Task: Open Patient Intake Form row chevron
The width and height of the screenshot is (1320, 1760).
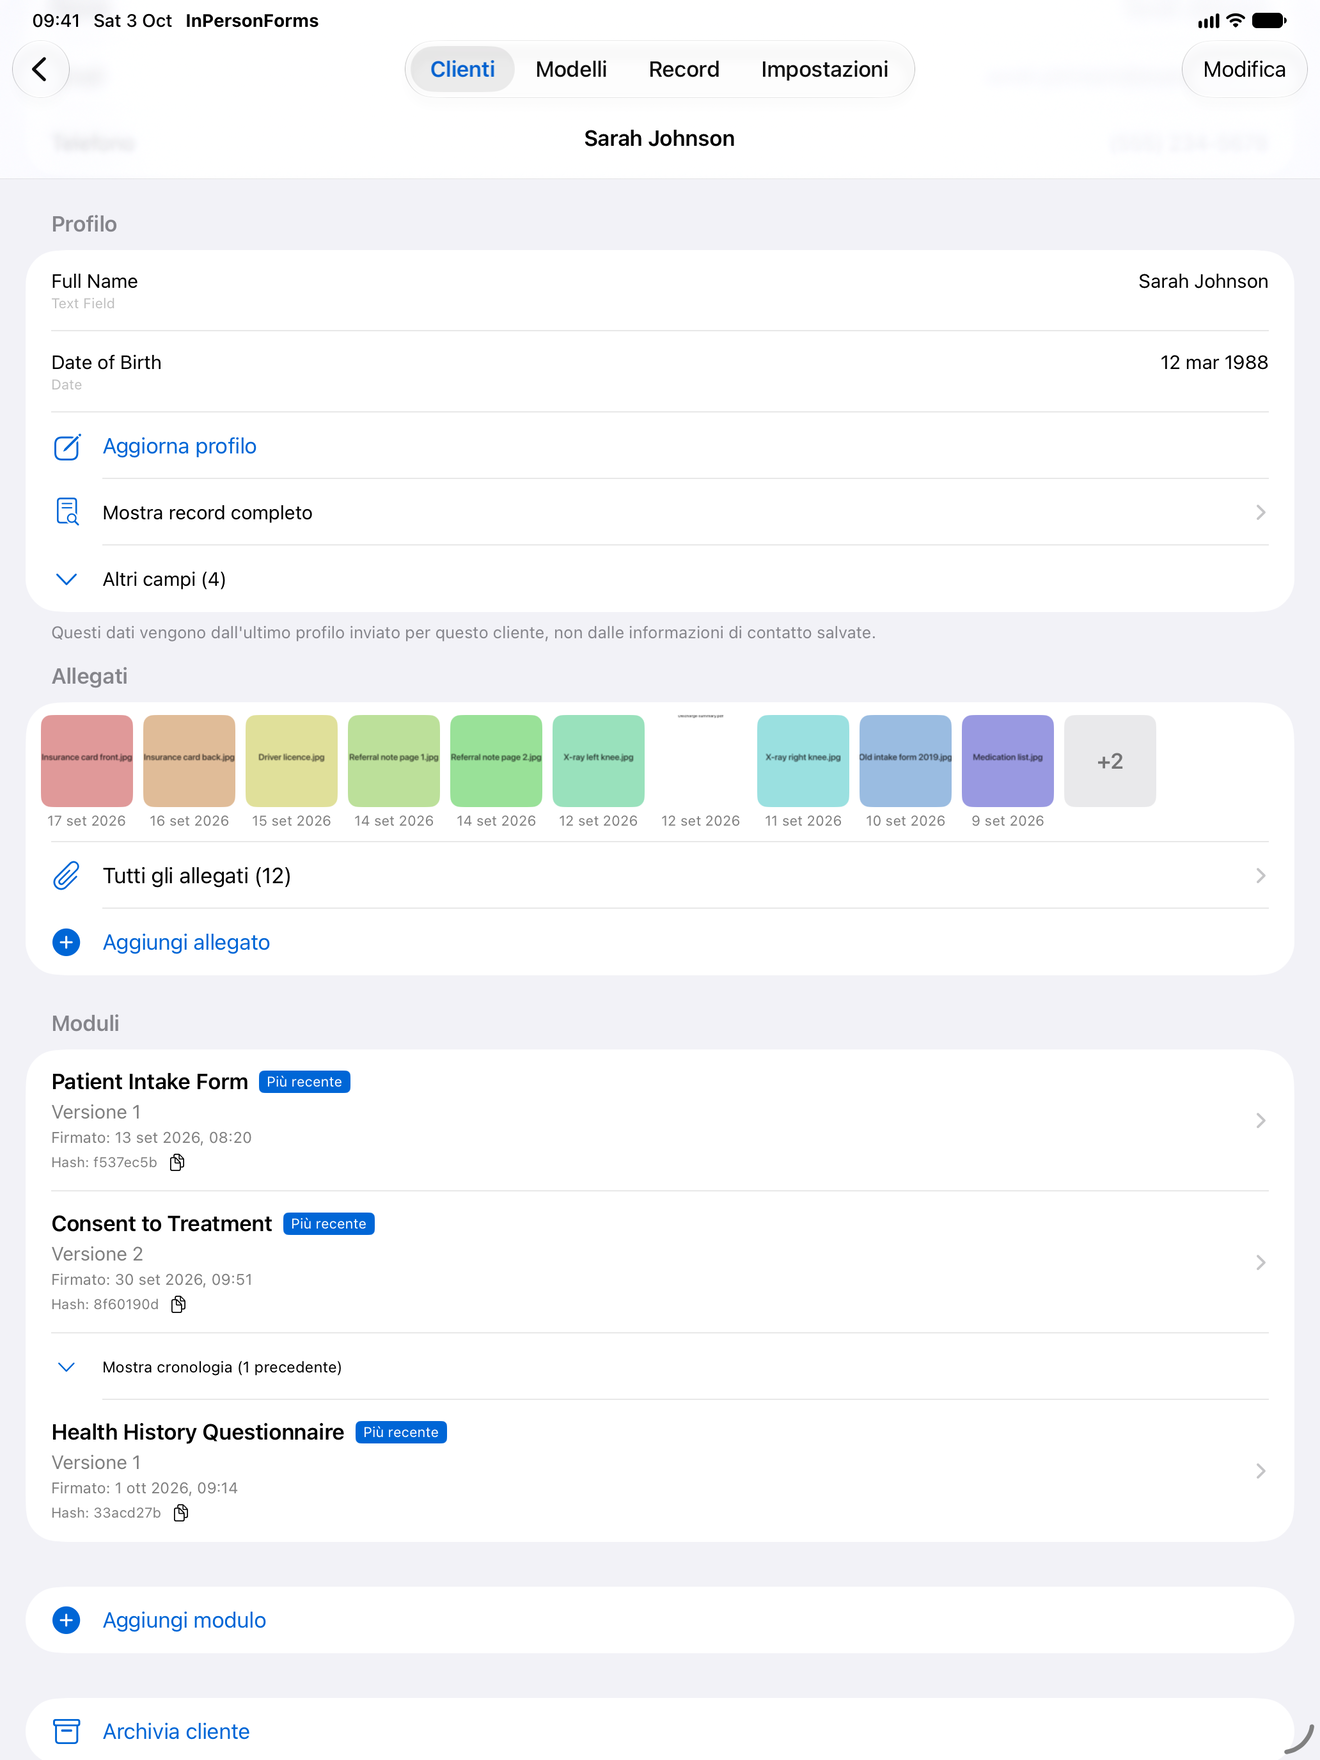Action: pos(1260,1121)
